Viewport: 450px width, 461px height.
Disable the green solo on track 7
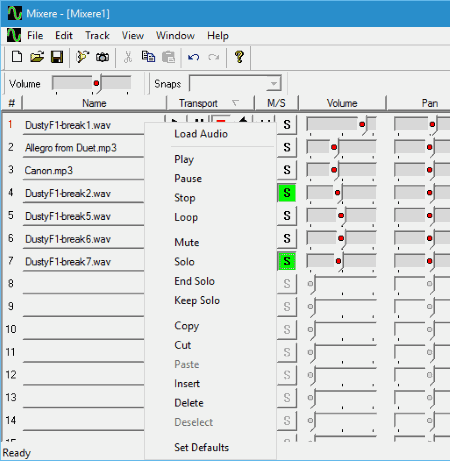coord(287,261)
